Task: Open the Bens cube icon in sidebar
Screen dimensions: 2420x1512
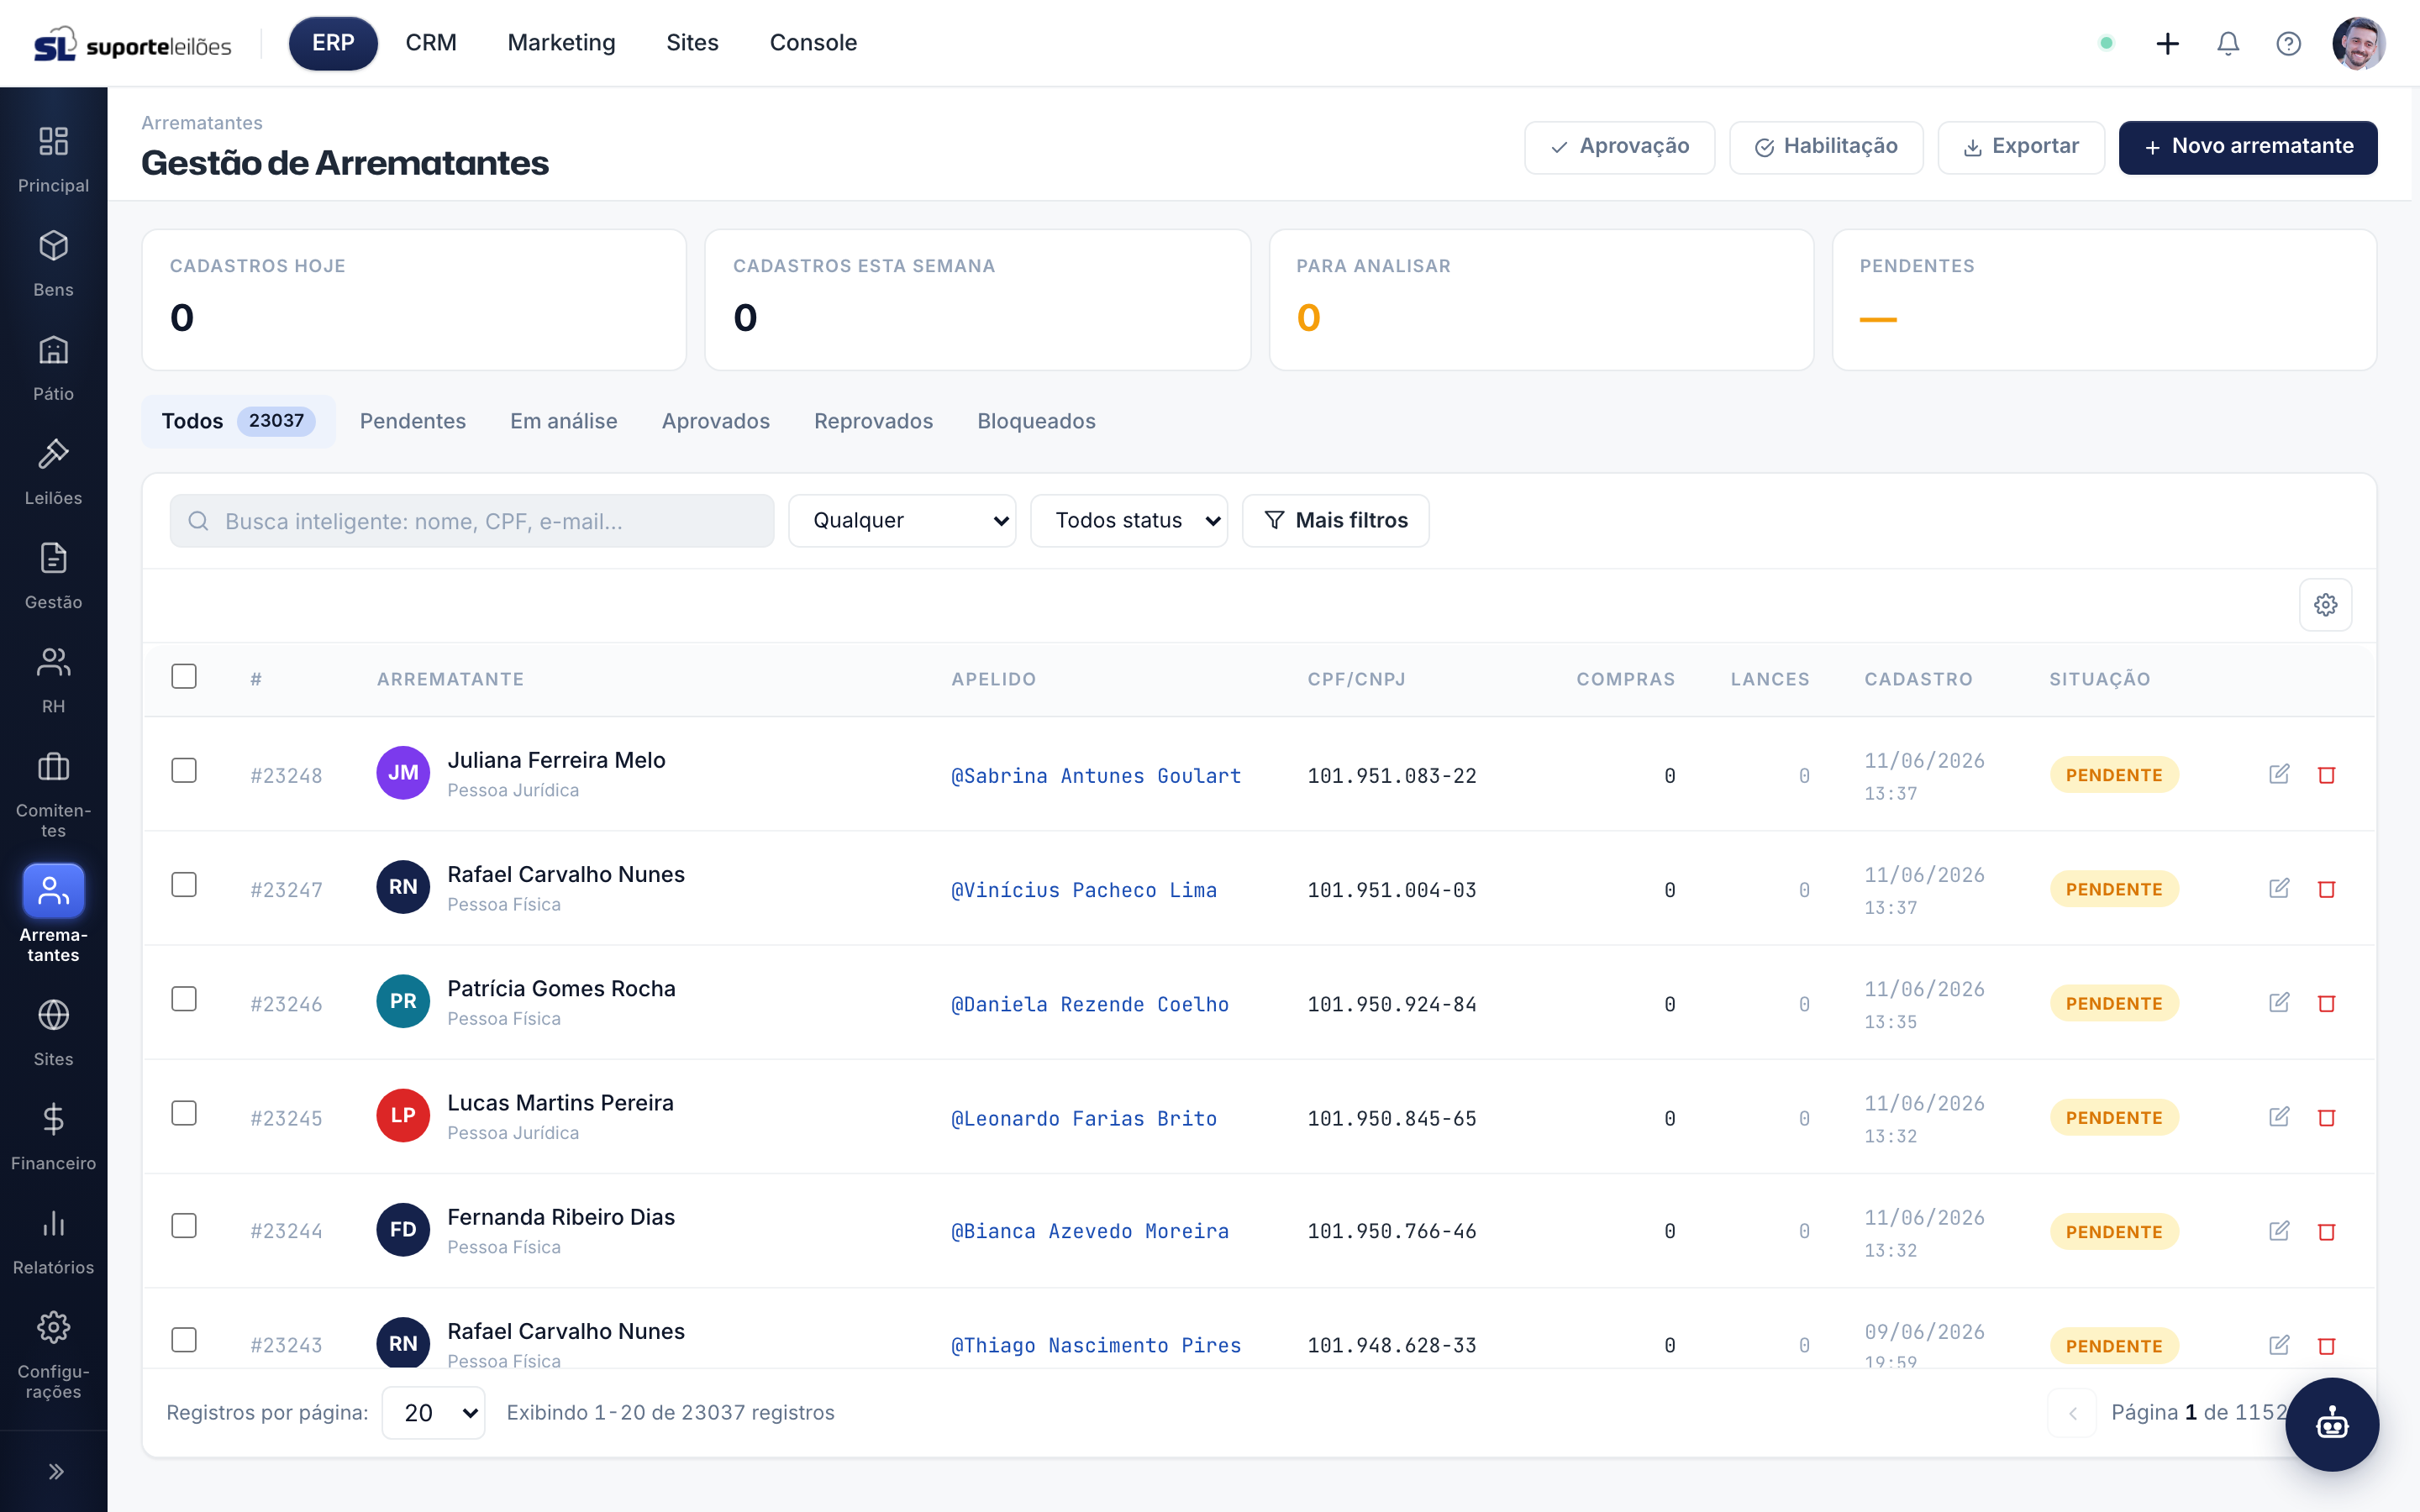Action: pyautogui.click(x=53, y=246)
